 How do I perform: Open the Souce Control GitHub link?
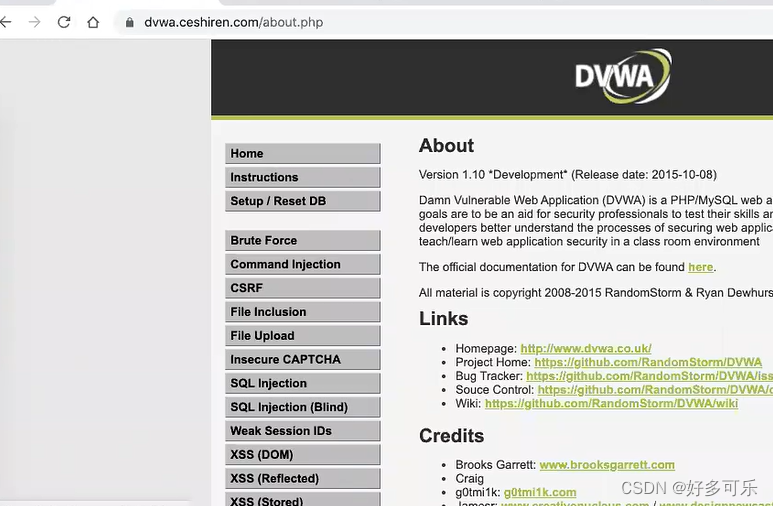[655, 390]
